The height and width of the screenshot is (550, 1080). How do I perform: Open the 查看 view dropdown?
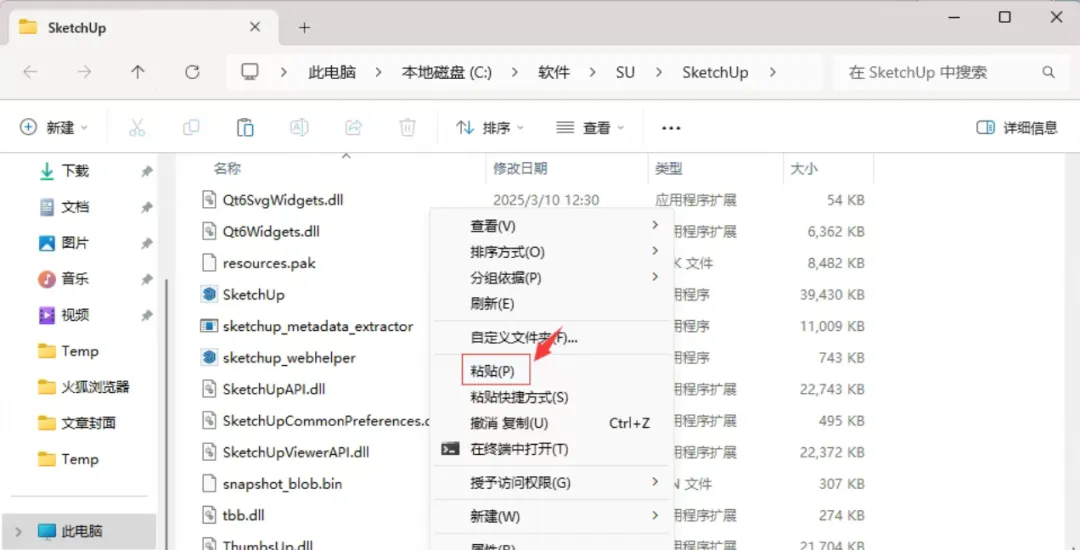click(x=590, y=127)
